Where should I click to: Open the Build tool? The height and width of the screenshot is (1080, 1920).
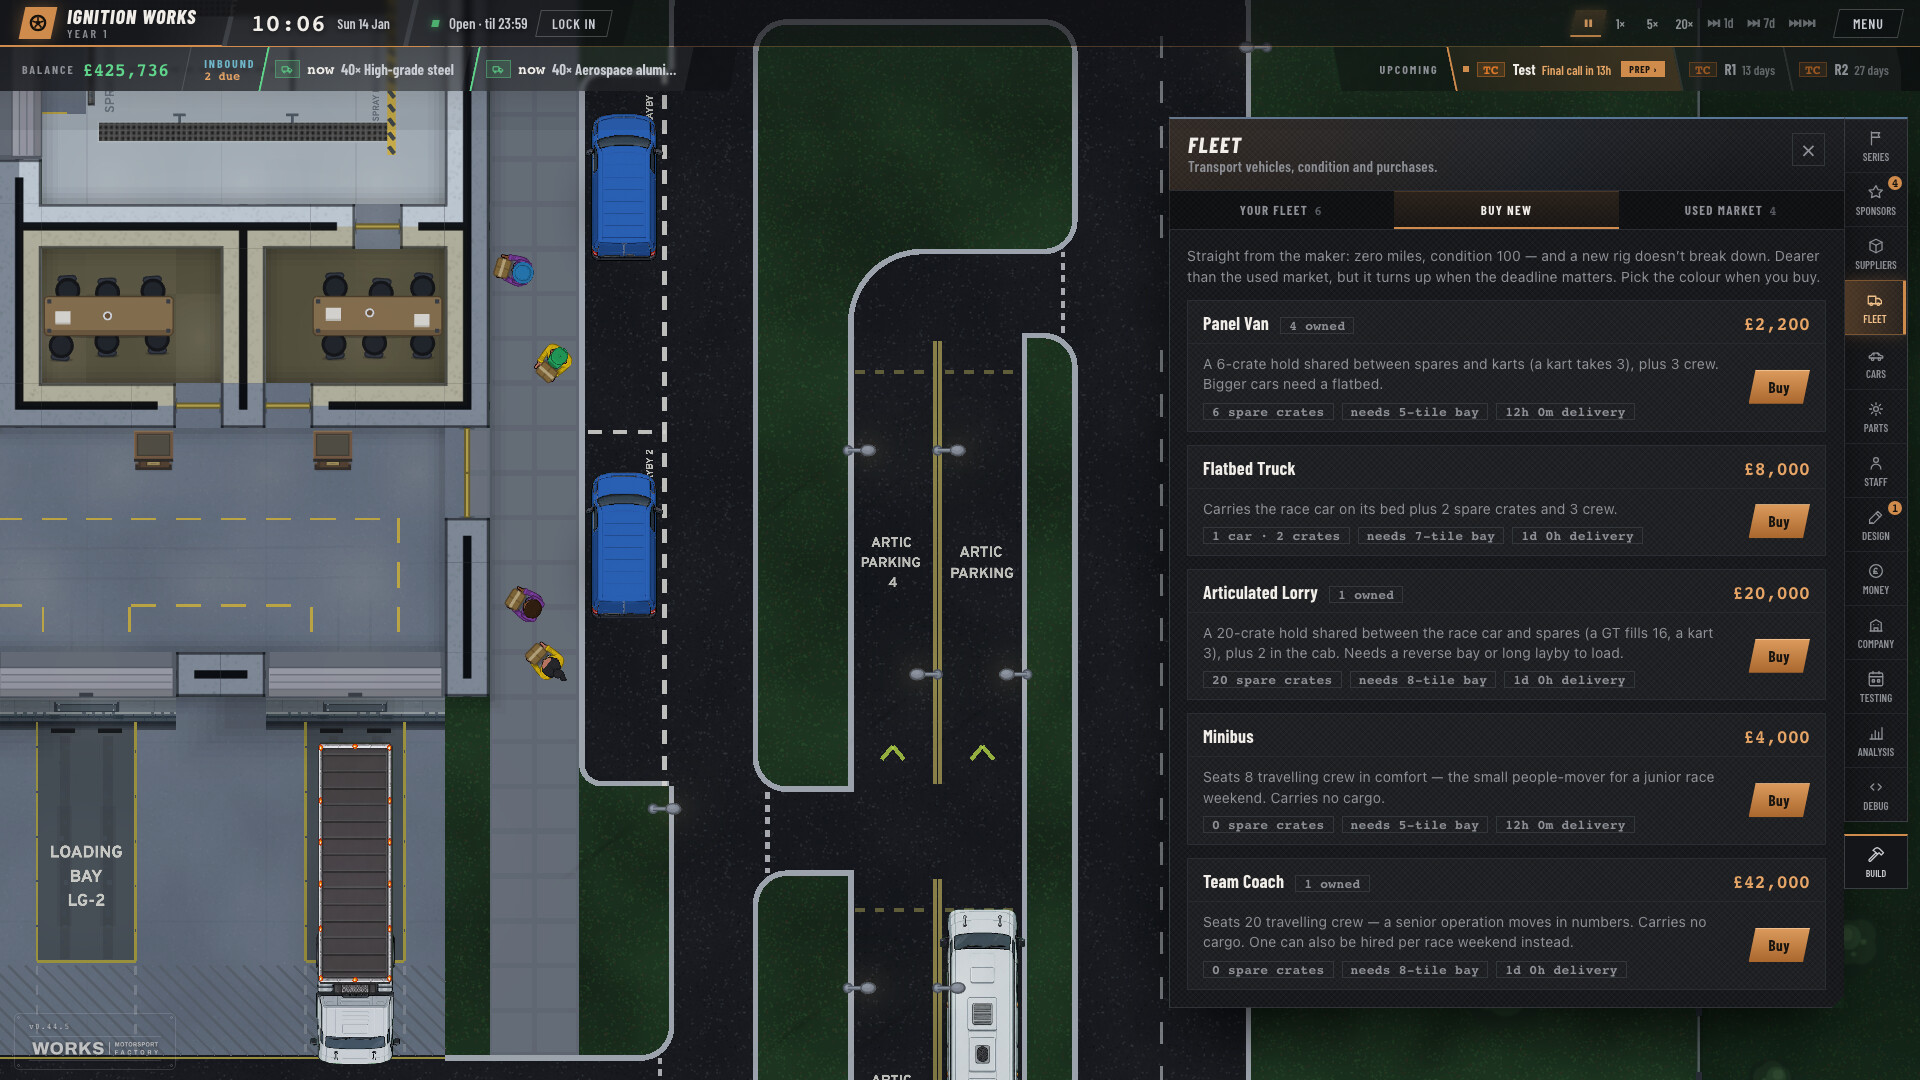(1875, 862)
